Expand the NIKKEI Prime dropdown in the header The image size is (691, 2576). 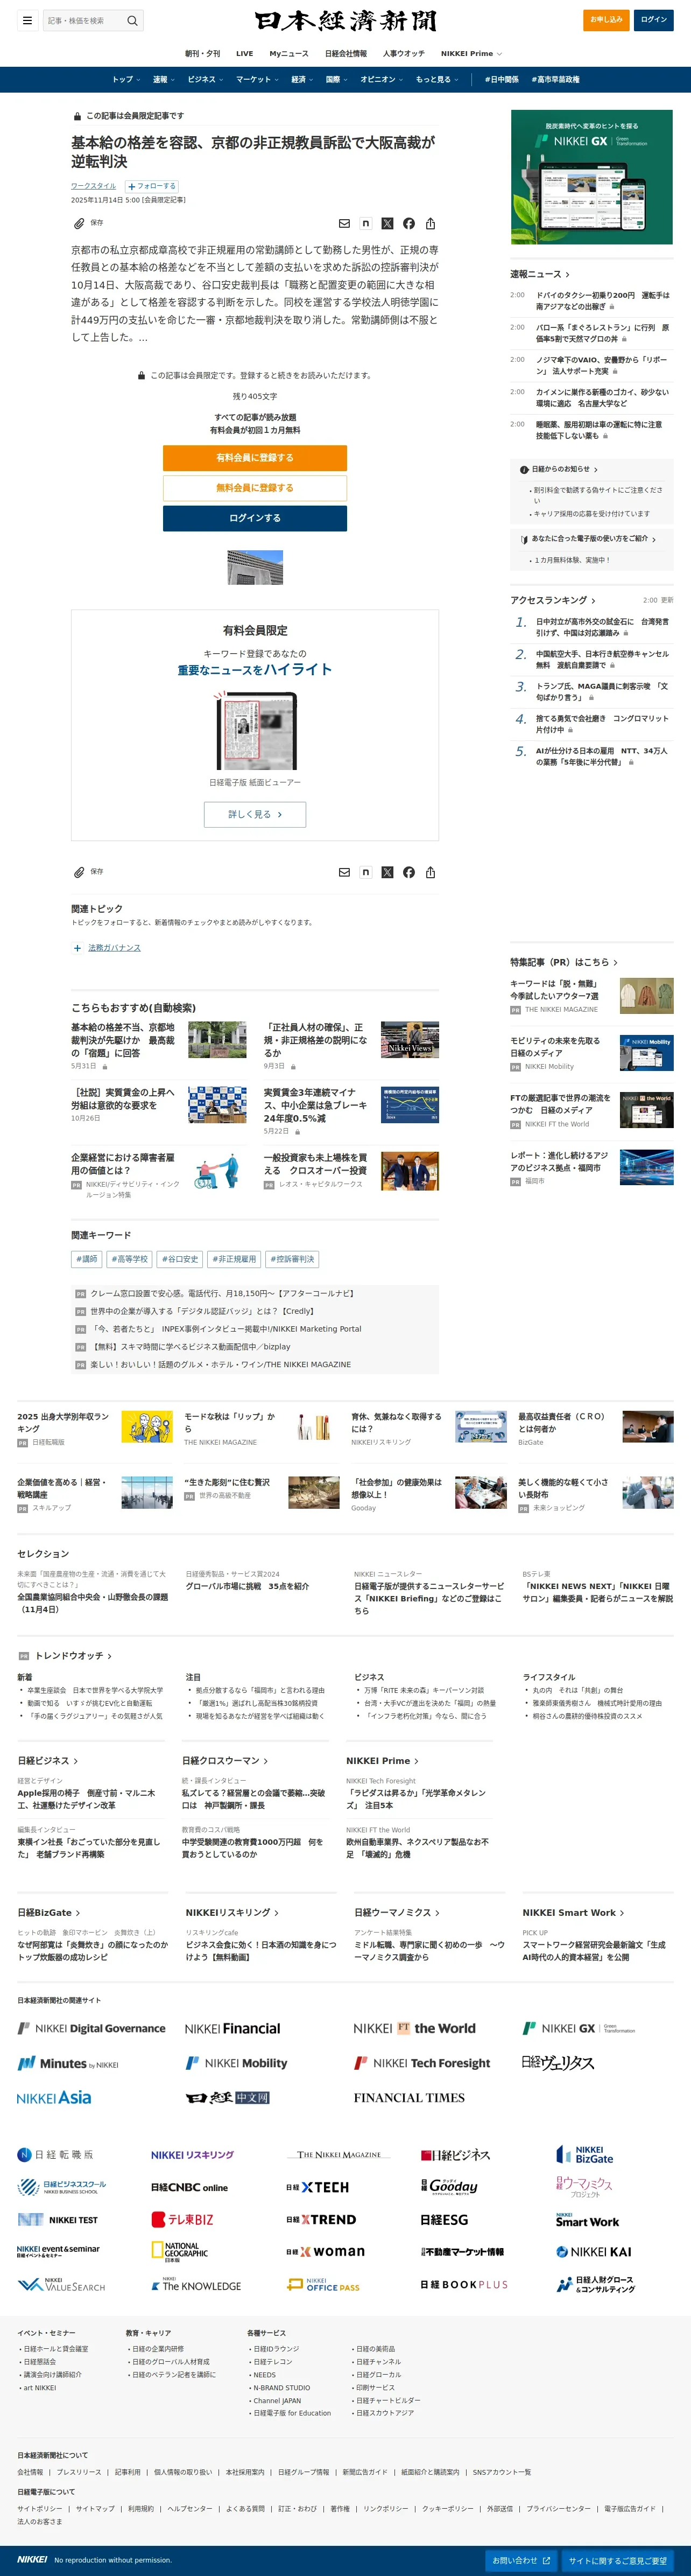pyautogui.click(x=471, y=54)
